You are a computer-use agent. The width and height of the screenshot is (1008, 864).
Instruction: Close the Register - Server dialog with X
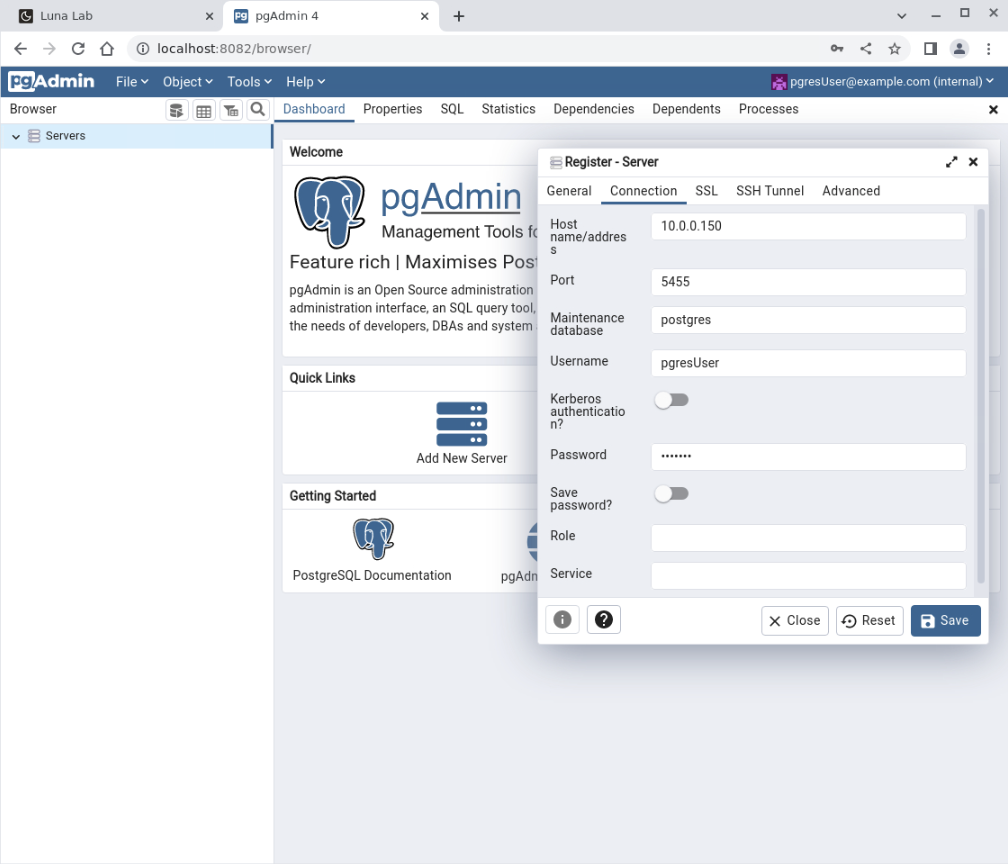[973, 162]
